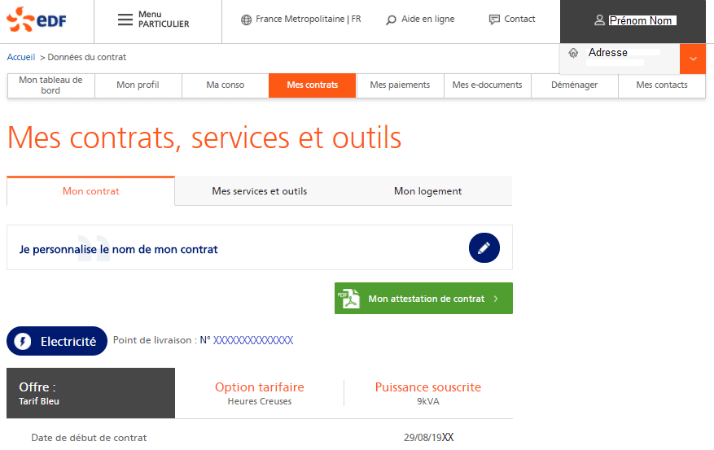This screenshot has width=714, height=450.
Task: Select Mes contrats menu item
Action: [x=312, y=85]
